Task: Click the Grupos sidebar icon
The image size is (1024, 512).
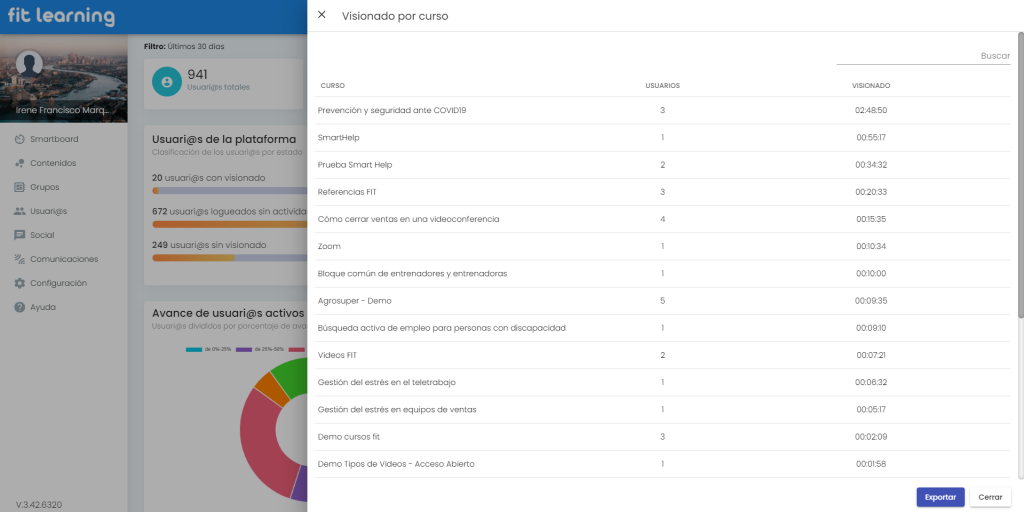Action: [20, 187]
